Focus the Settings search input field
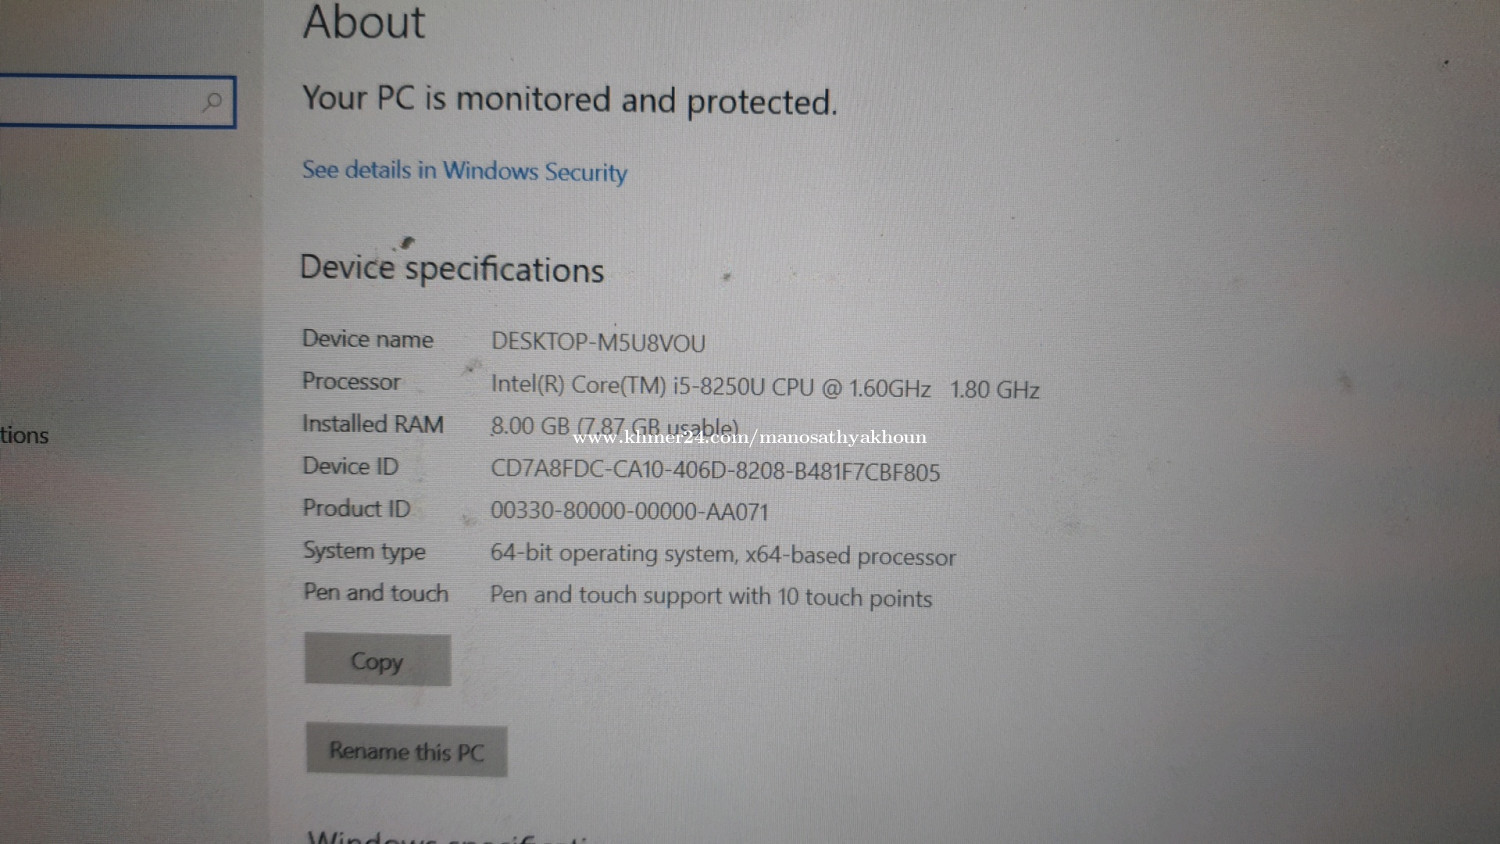 [x=117, y=101]
